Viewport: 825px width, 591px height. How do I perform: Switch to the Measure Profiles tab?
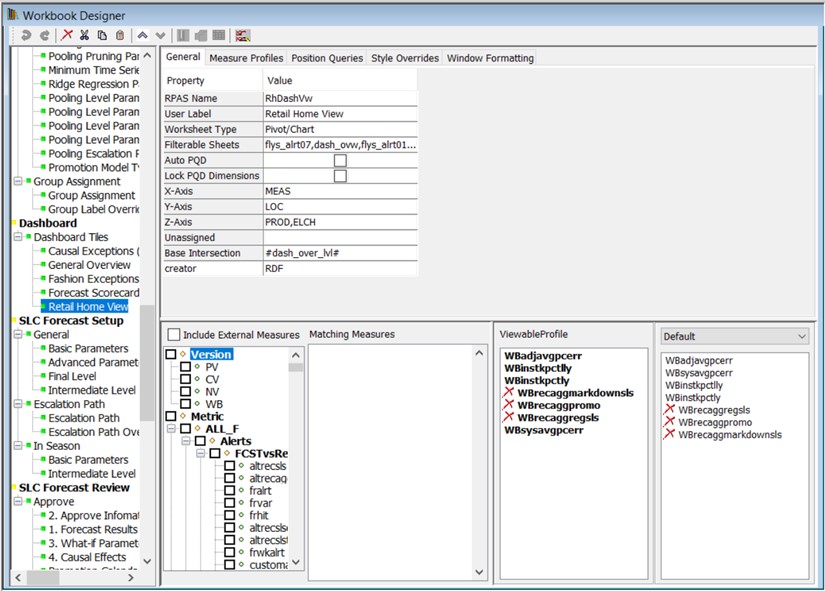pyautogui.click(x=246, y=58)
